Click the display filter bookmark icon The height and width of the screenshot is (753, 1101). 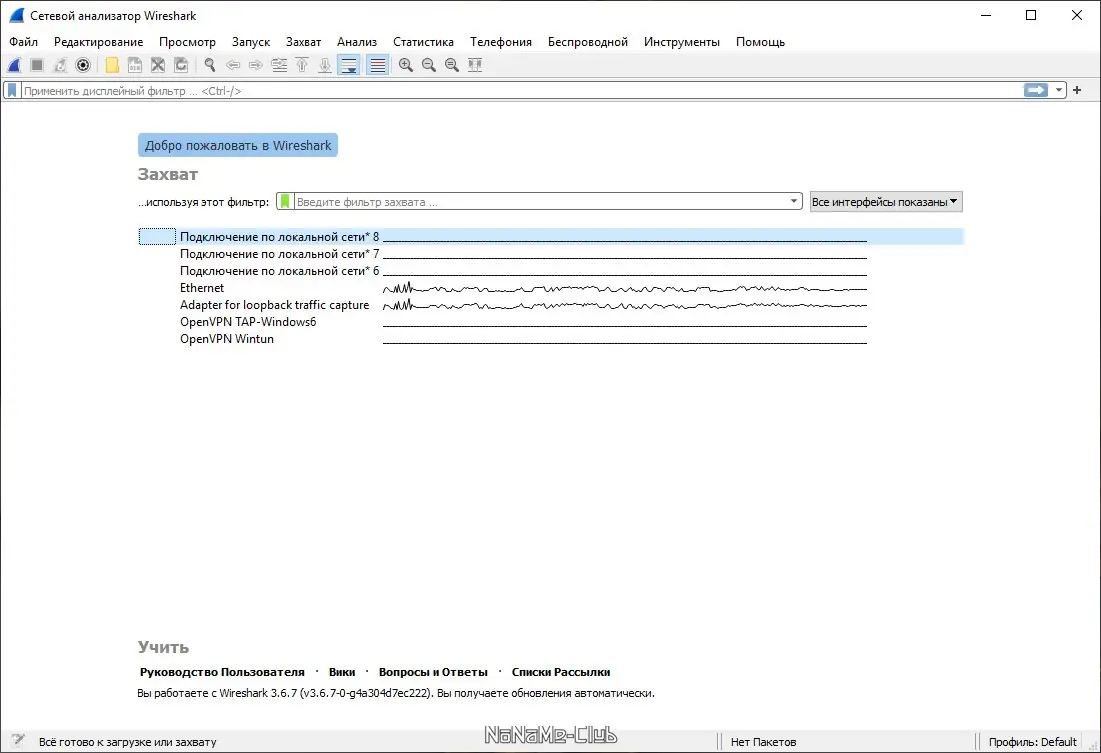(x=12, y=91)
